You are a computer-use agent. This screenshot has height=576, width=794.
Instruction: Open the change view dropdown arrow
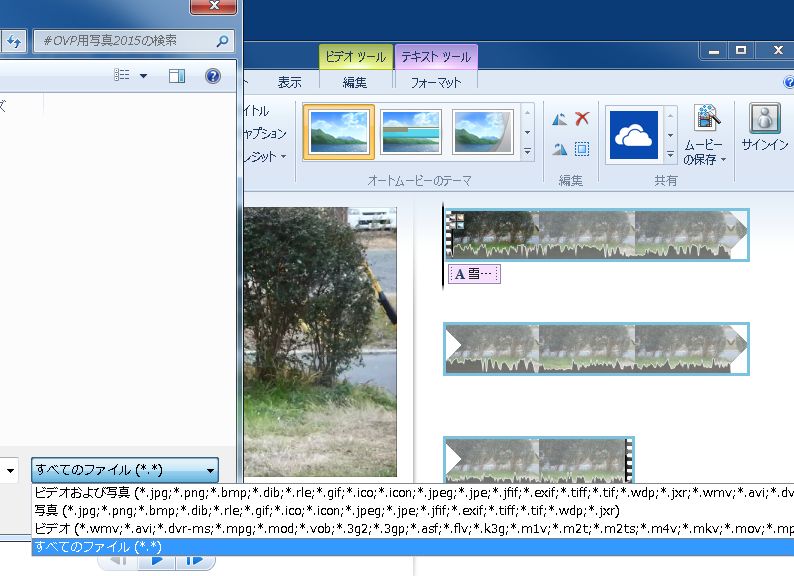pos(143,76)
